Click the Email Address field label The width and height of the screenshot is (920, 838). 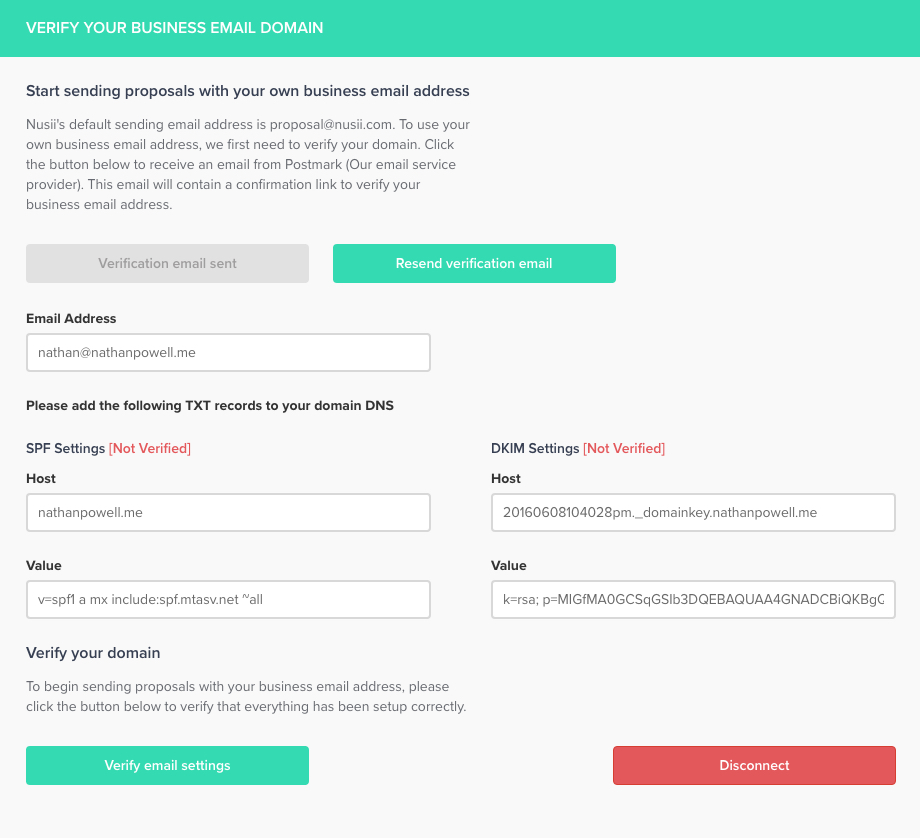pyautogui.click(x=71, y=319)
